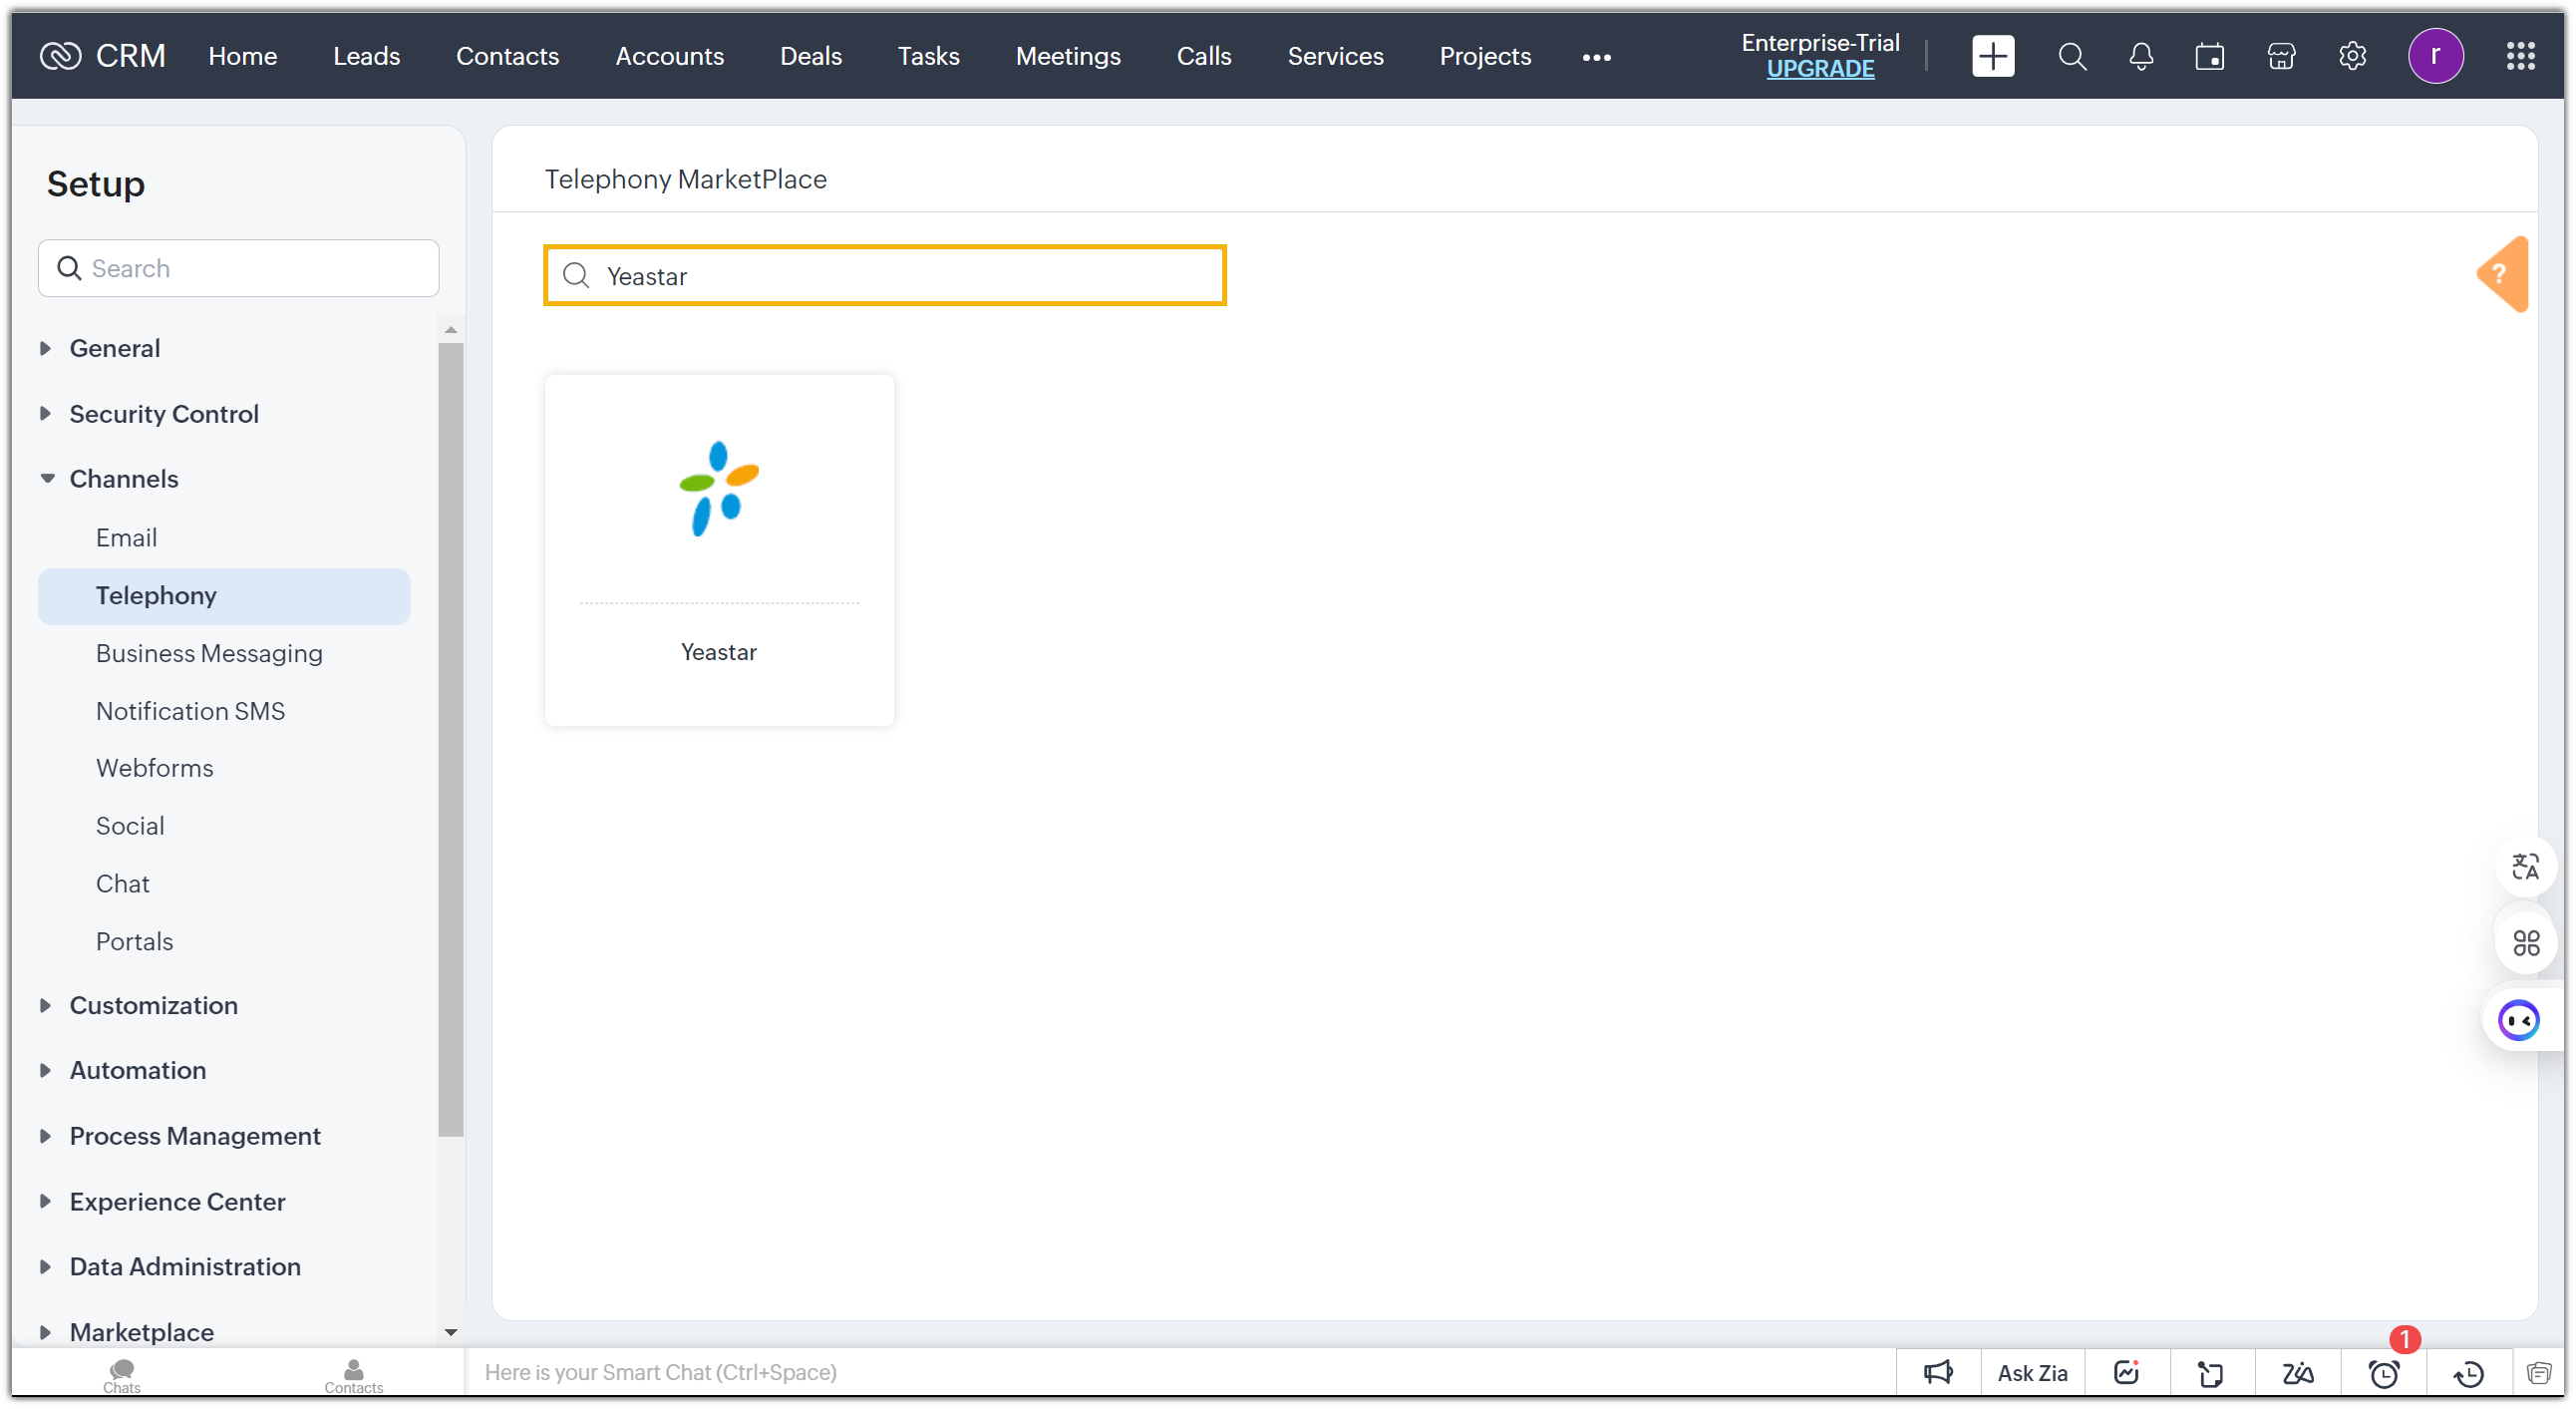Open the Zia assistant face icon
This screenshot has height=1409, width=2576.
click(x=2517, y=1020)
